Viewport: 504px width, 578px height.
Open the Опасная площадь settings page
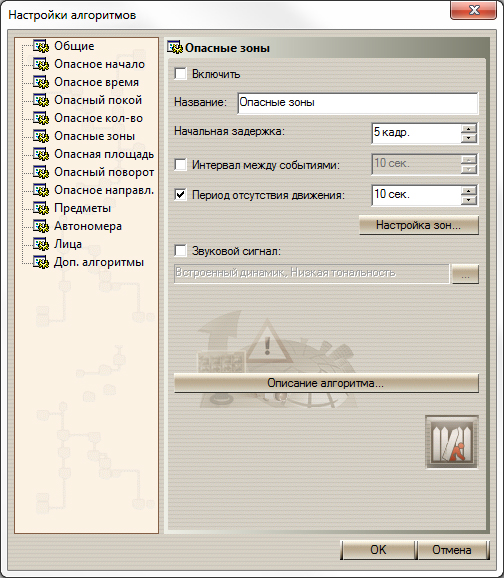(x=104, y=154)
